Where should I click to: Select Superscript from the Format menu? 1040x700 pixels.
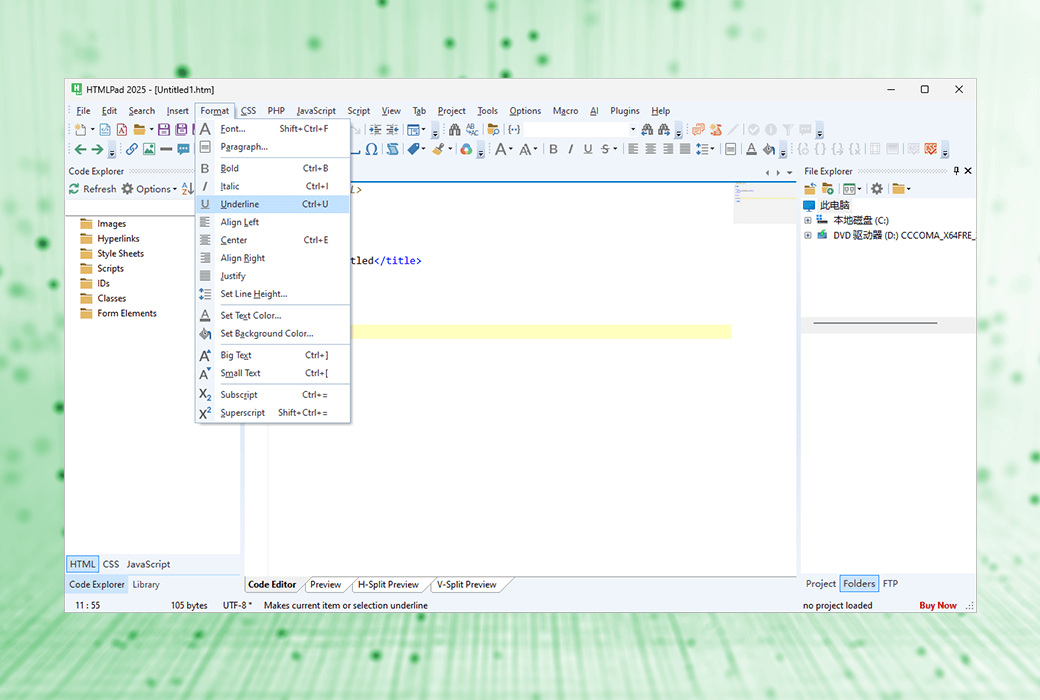click(273, 413)
